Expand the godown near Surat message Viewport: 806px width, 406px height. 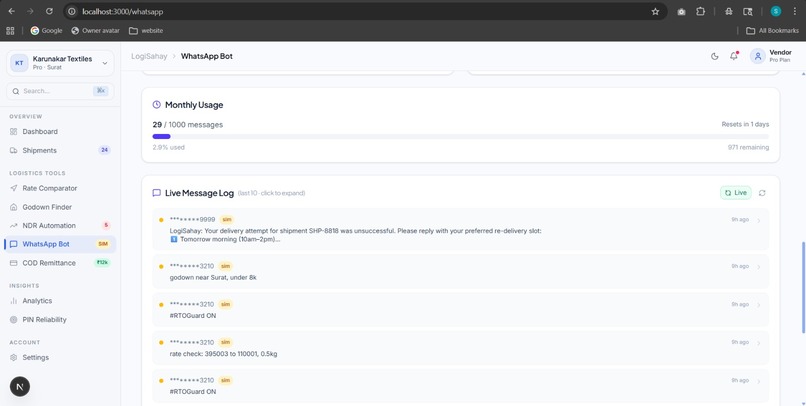coord(461,271)
